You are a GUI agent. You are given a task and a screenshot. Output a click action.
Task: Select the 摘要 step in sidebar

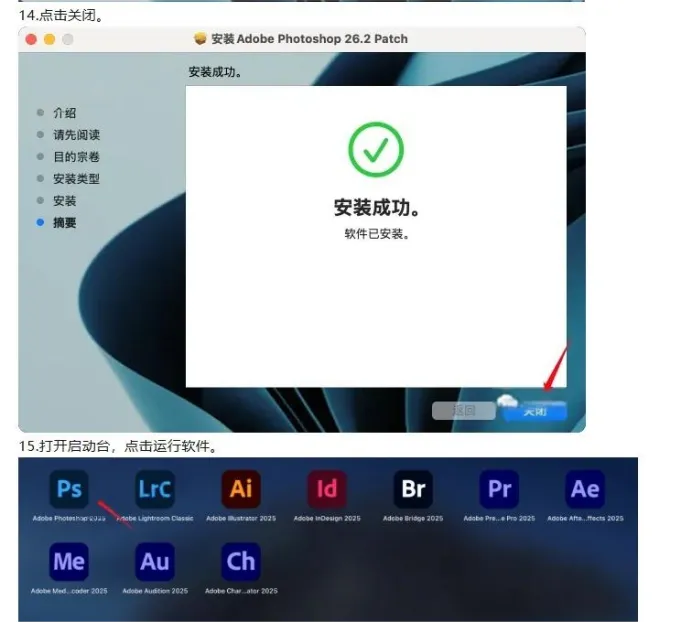[x=64, y=223]
